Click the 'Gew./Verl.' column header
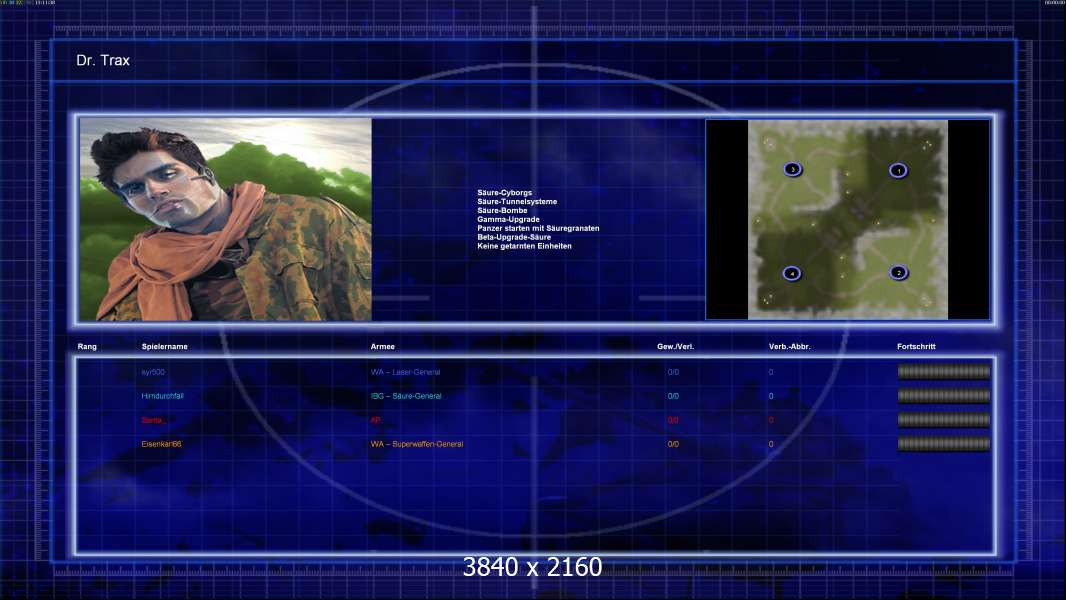This screenshot has width=1066, height=600. [676, 347]
